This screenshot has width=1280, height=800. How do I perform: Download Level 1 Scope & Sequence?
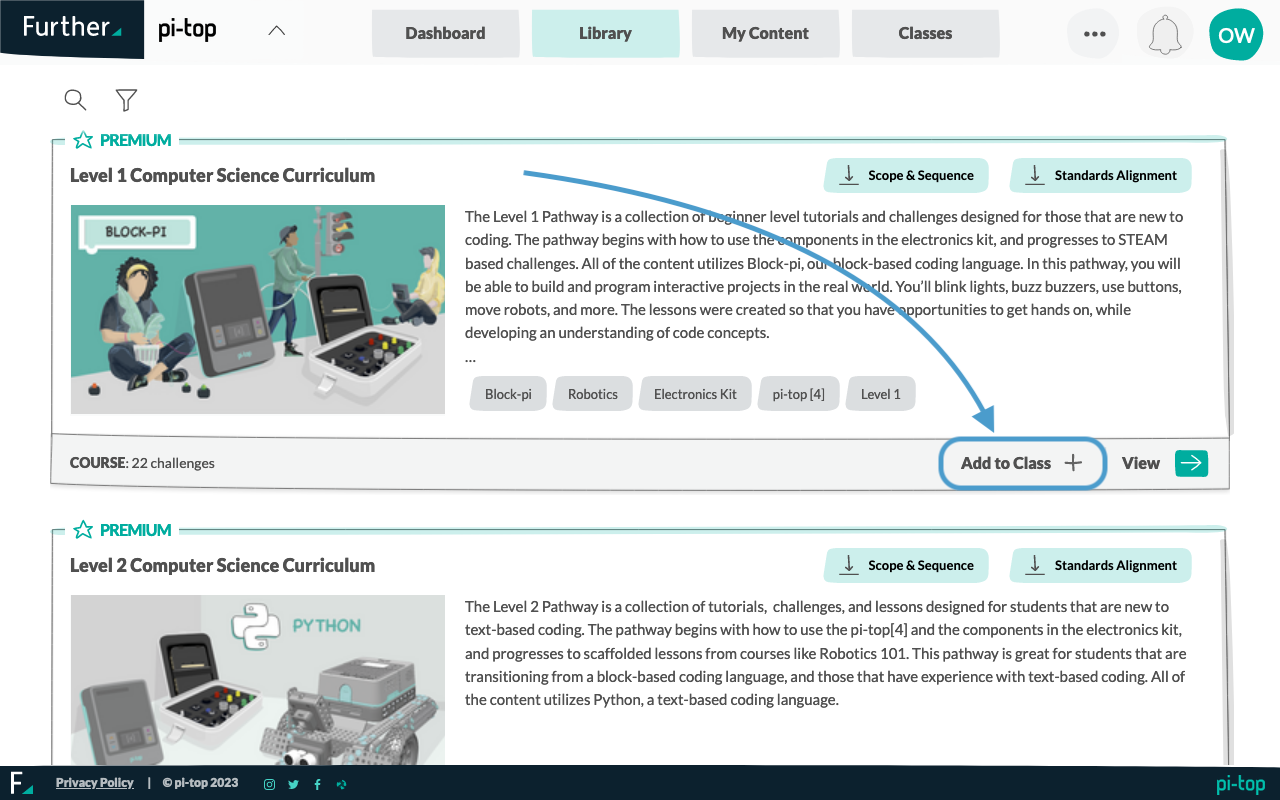point(906,175)
